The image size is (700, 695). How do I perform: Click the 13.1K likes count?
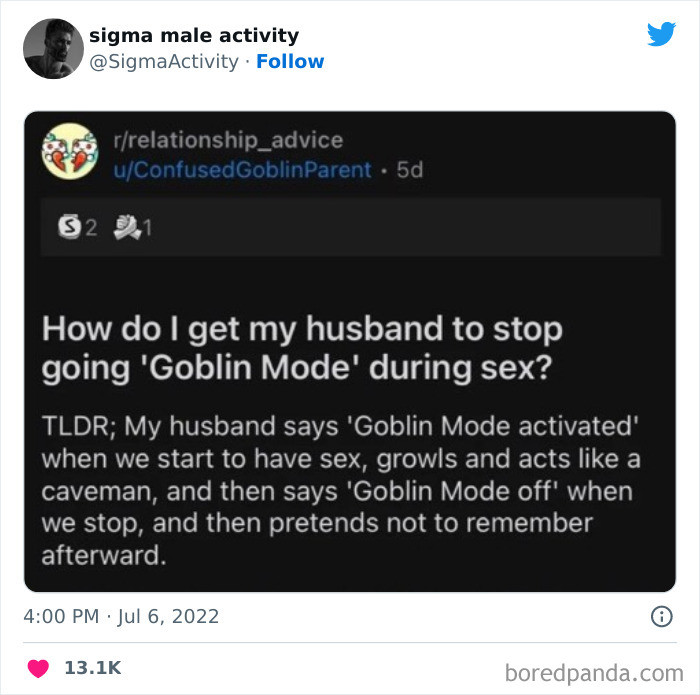(x=92, y=667)
